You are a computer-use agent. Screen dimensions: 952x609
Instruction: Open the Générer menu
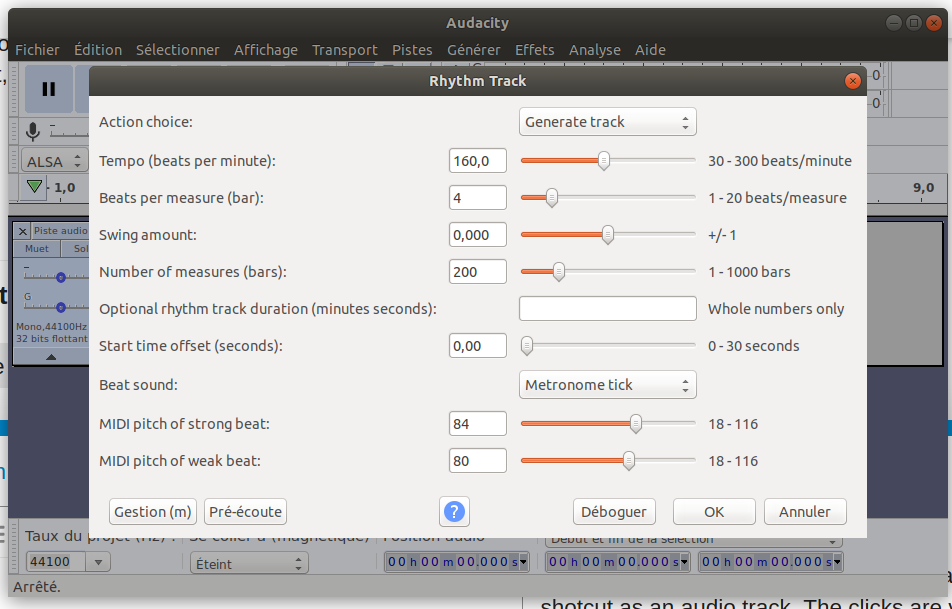point(474,50)
